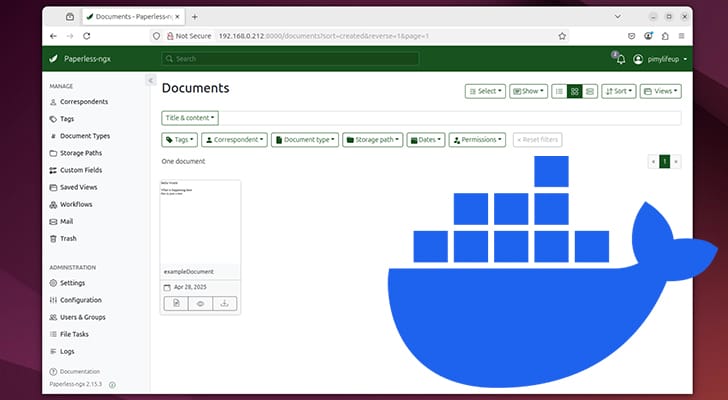Click the version info icon beside Paperless-ngx 2.15.3
This screenshot has height=400, width=728.
click(112, 385)
